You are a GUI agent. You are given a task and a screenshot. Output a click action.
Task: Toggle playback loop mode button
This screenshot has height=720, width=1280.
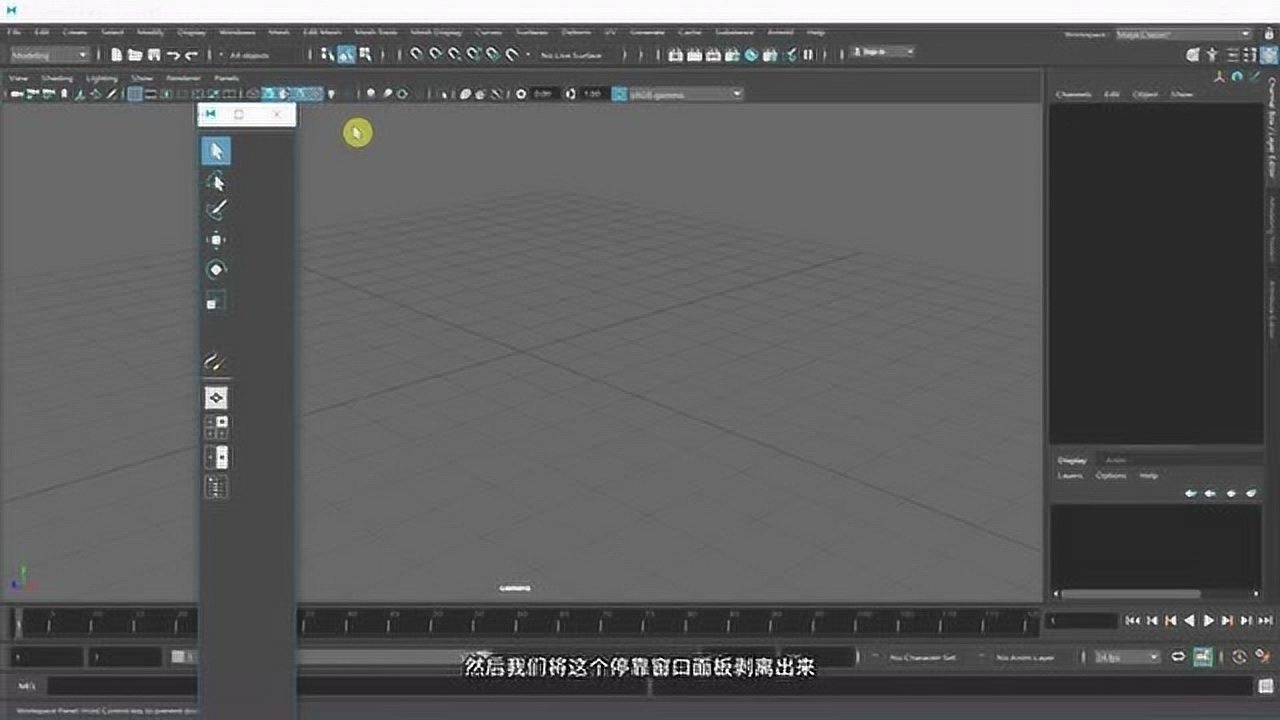click(1178, 657)
